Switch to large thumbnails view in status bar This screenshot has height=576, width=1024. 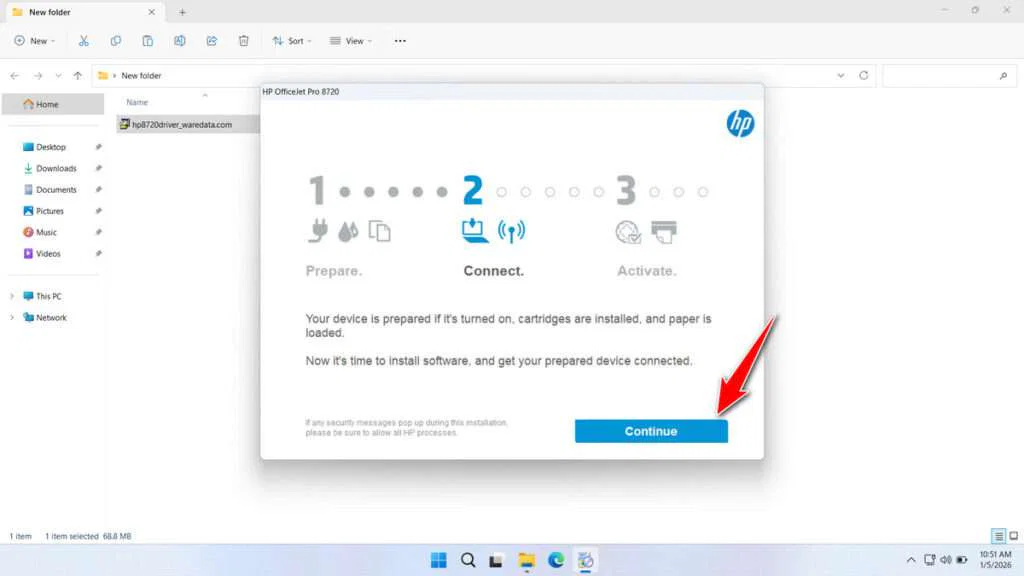1012,534
